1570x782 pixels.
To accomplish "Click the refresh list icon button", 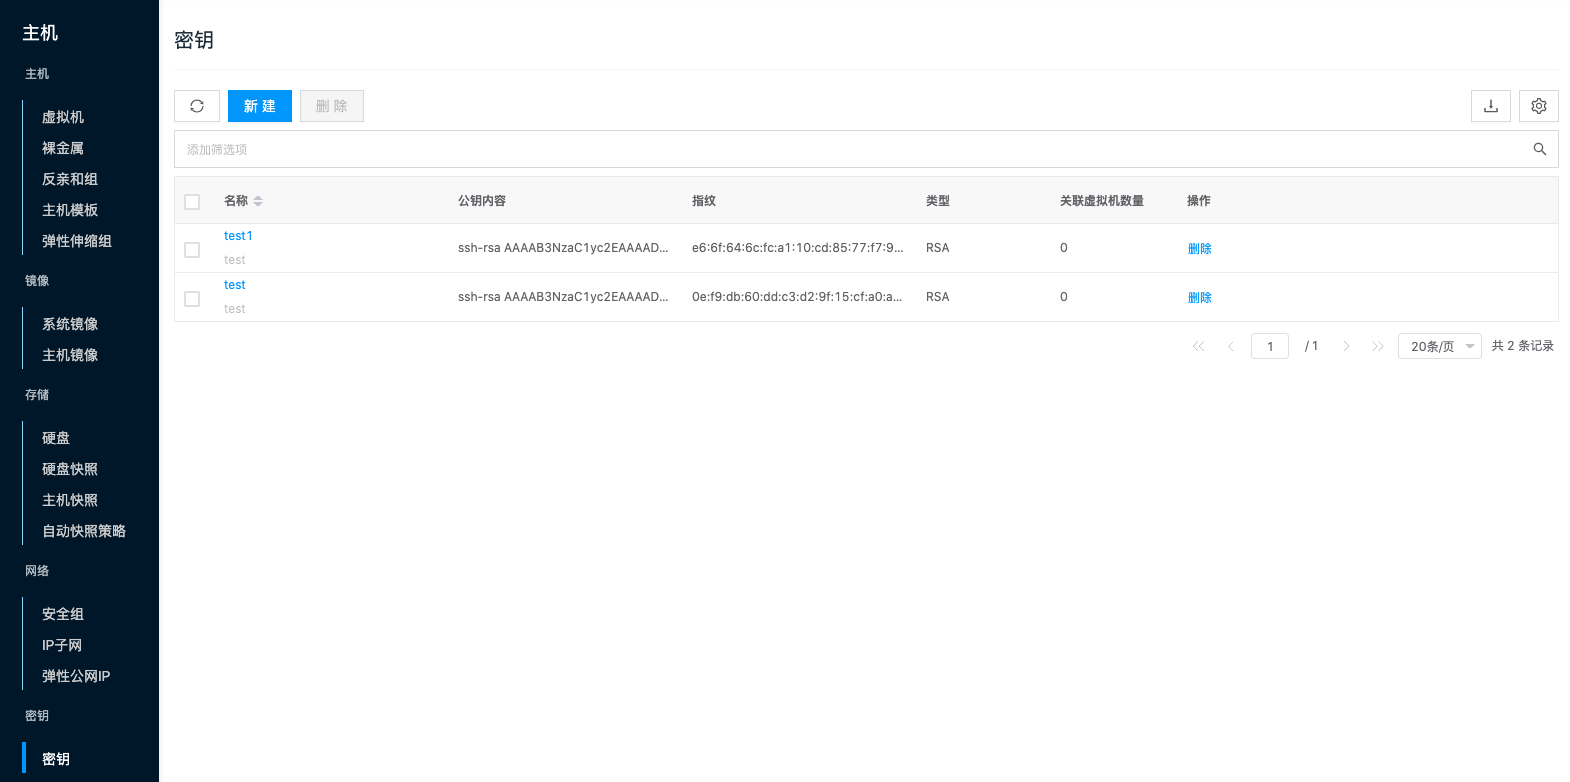I will point(197,106).
